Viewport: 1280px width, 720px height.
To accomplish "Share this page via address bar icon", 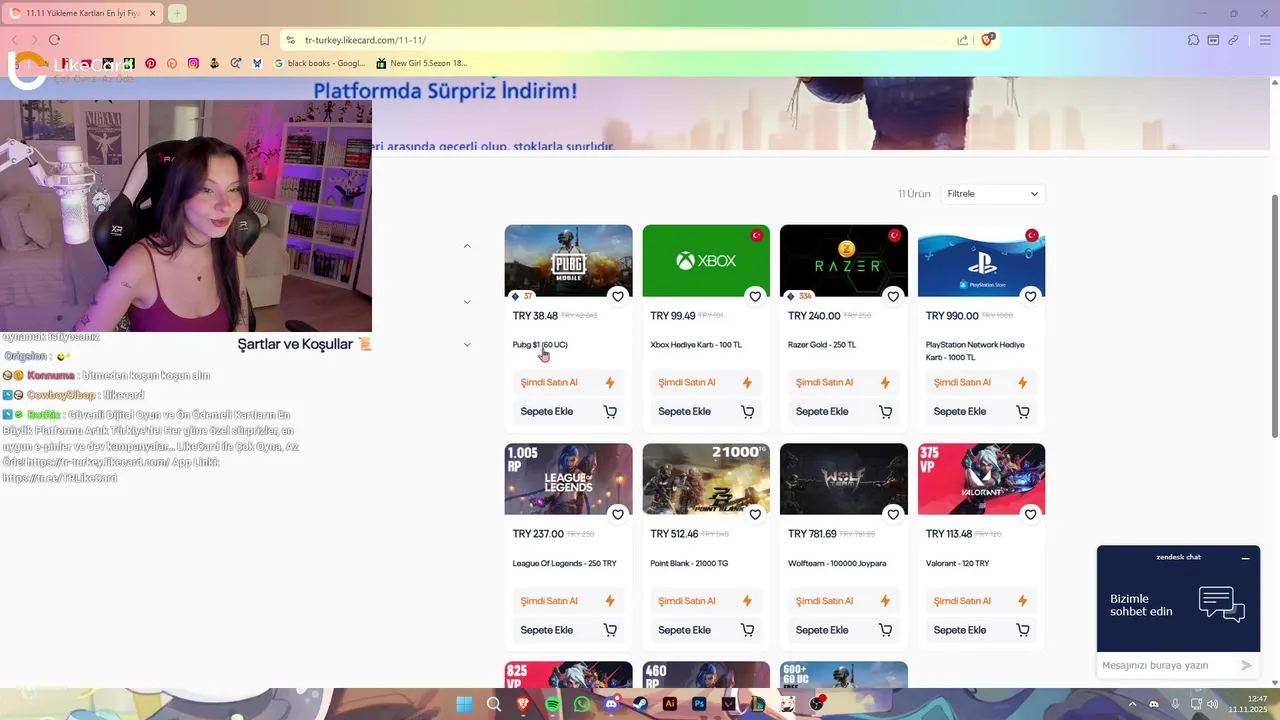I will [962, 40].
